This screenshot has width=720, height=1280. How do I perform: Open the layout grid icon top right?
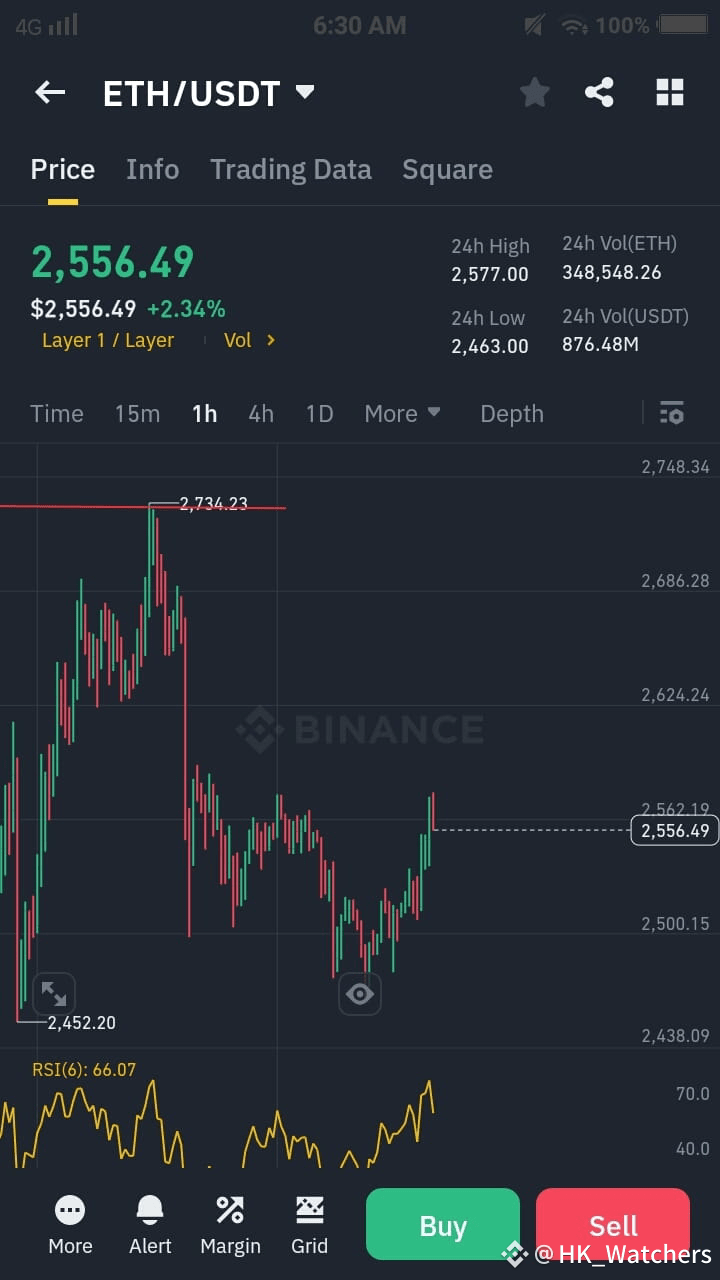click(669, 92)
